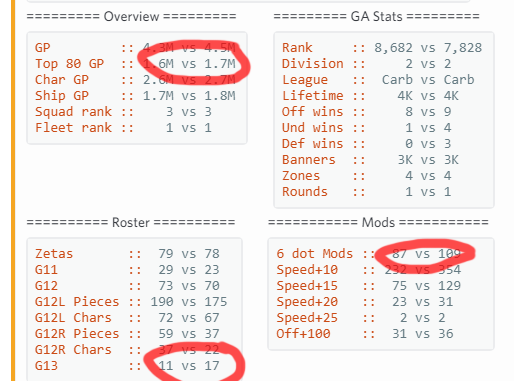
Task: Click the Char GP label
Action: pos(62,80)
